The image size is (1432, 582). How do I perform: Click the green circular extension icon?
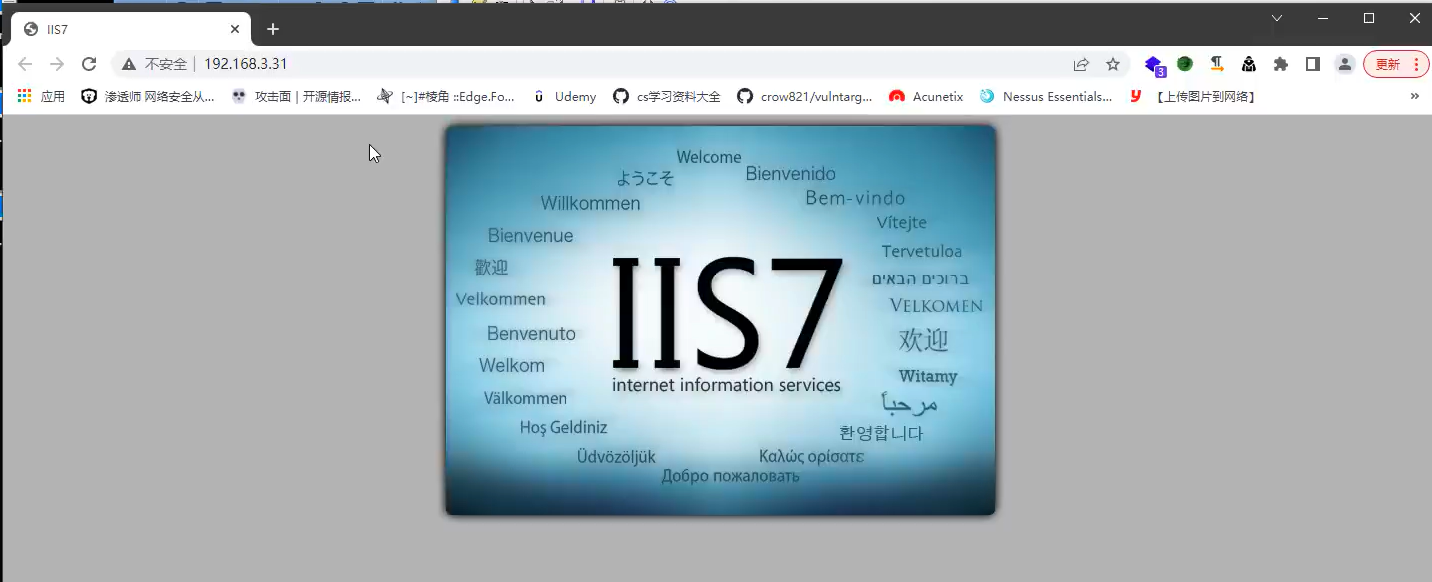1185,64
